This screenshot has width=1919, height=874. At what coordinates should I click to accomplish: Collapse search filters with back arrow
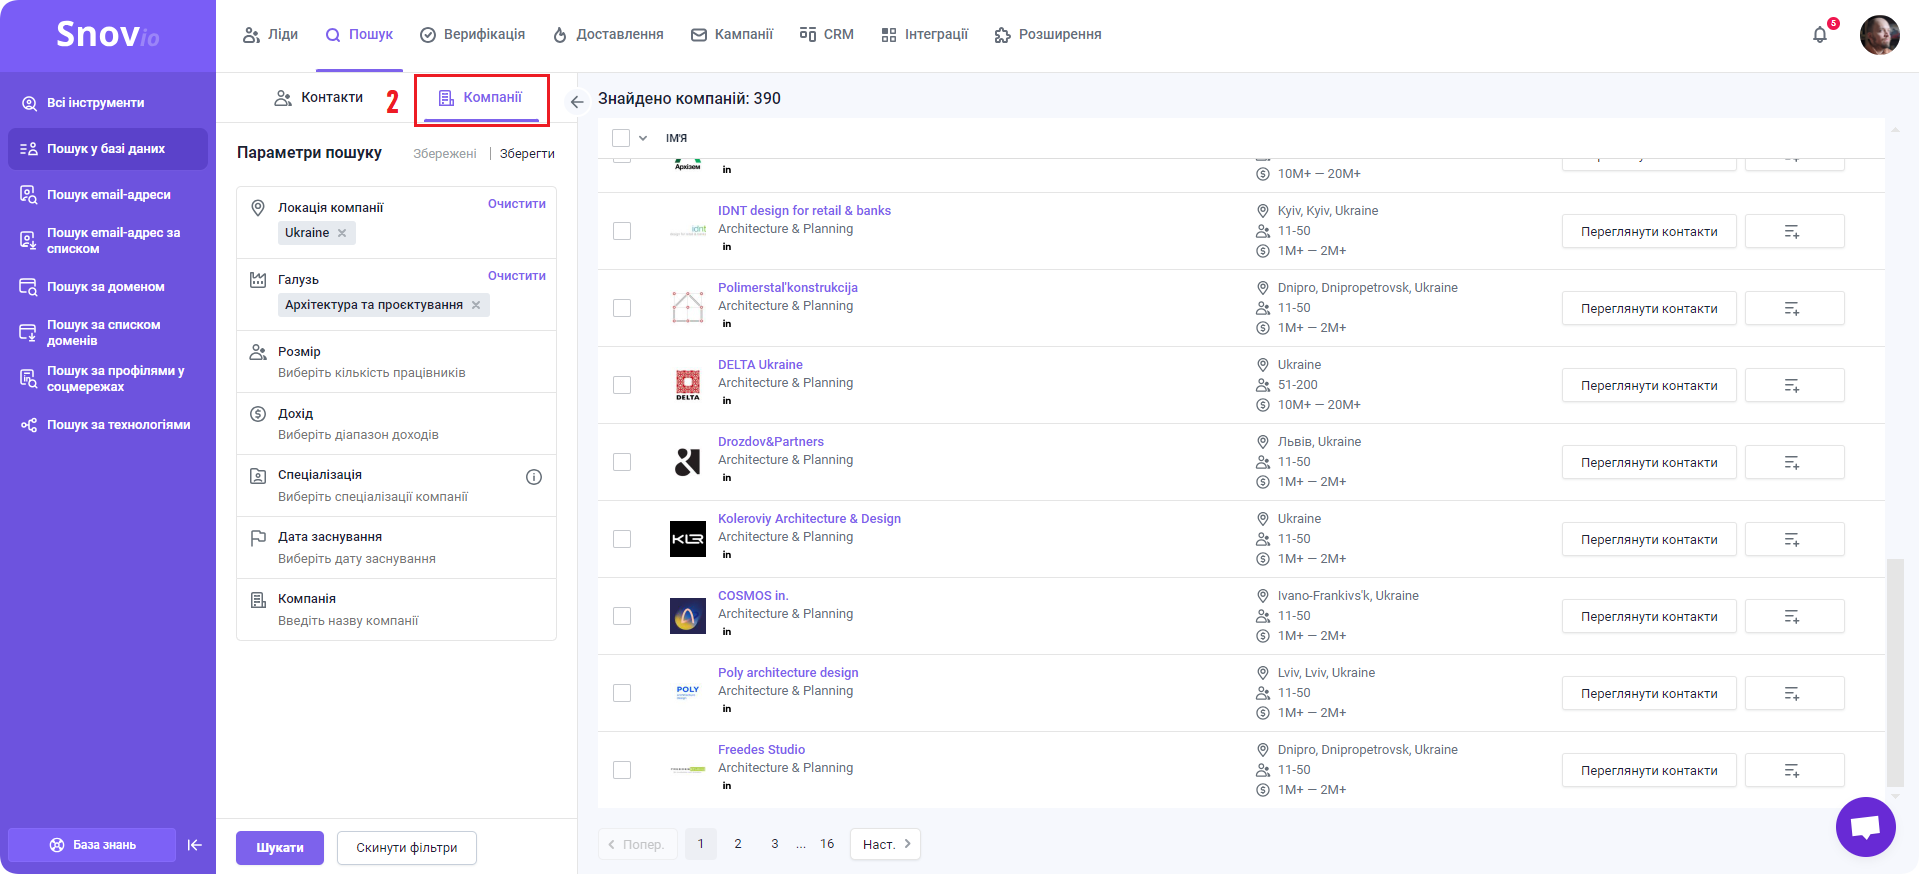point(577,101)
